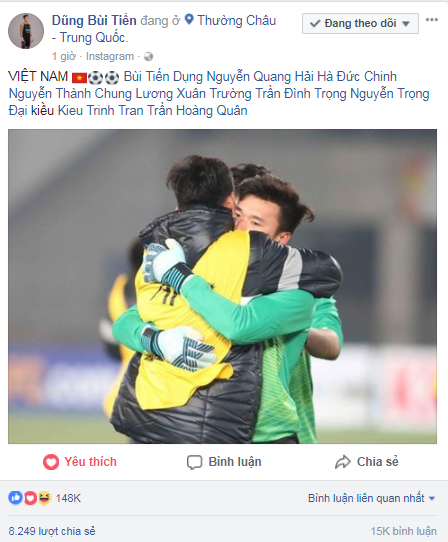Expand the Bình luận liên quan nhất sorter
Image resolution: width=448 pixels, height=542 pixels.
[x=371, y=498]
